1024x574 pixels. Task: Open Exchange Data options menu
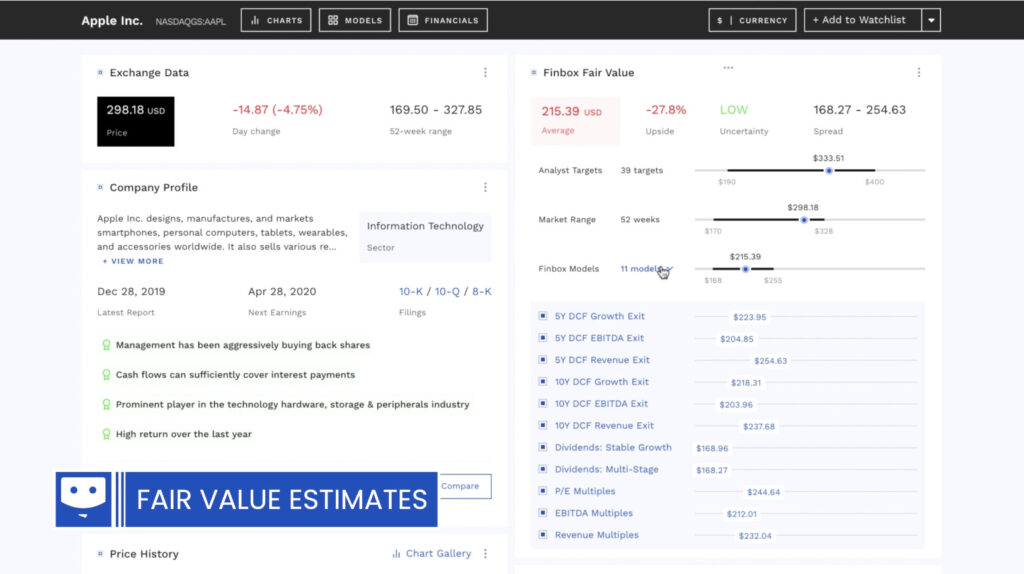coord(485,72)
